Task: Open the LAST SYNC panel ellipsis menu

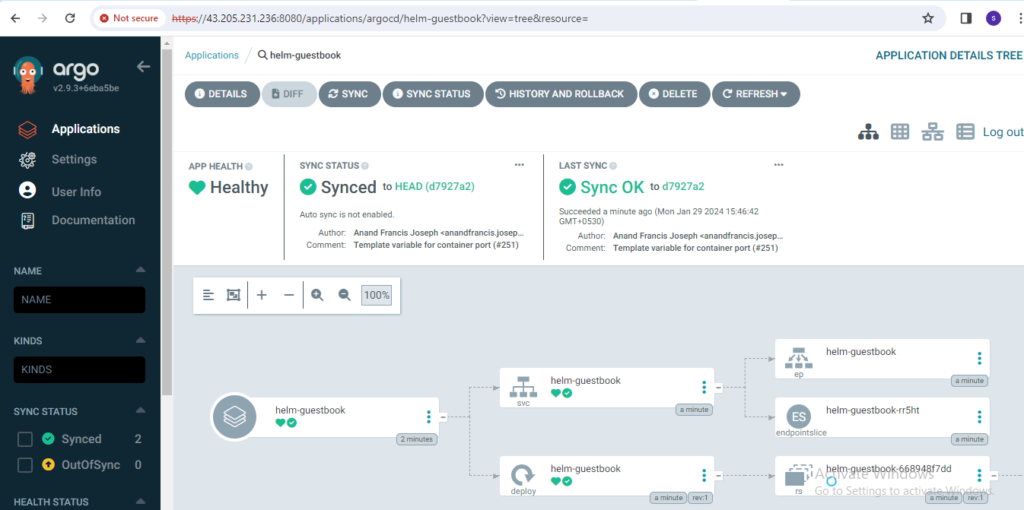Action: tap(778, 165)
